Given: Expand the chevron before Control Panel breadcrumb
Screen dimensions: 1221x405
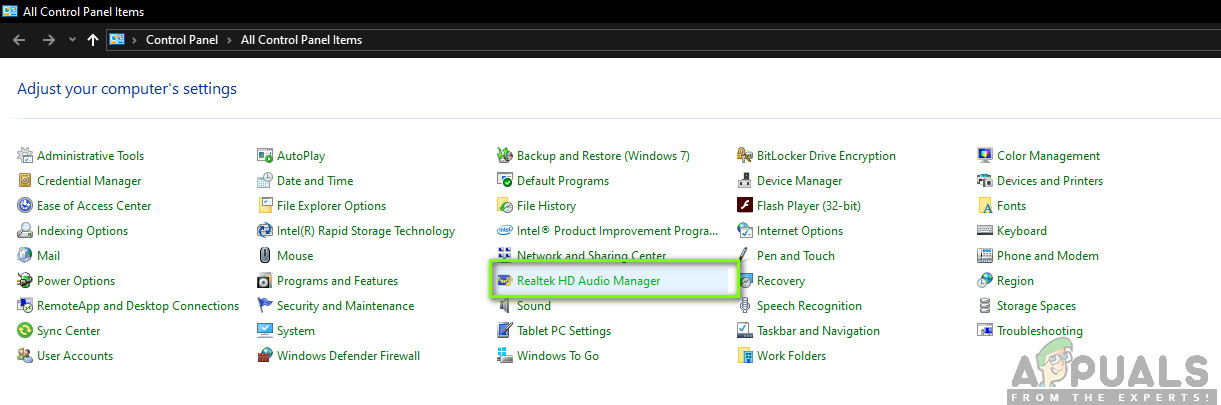Looking at the screenshot, I should coord(135,40).
